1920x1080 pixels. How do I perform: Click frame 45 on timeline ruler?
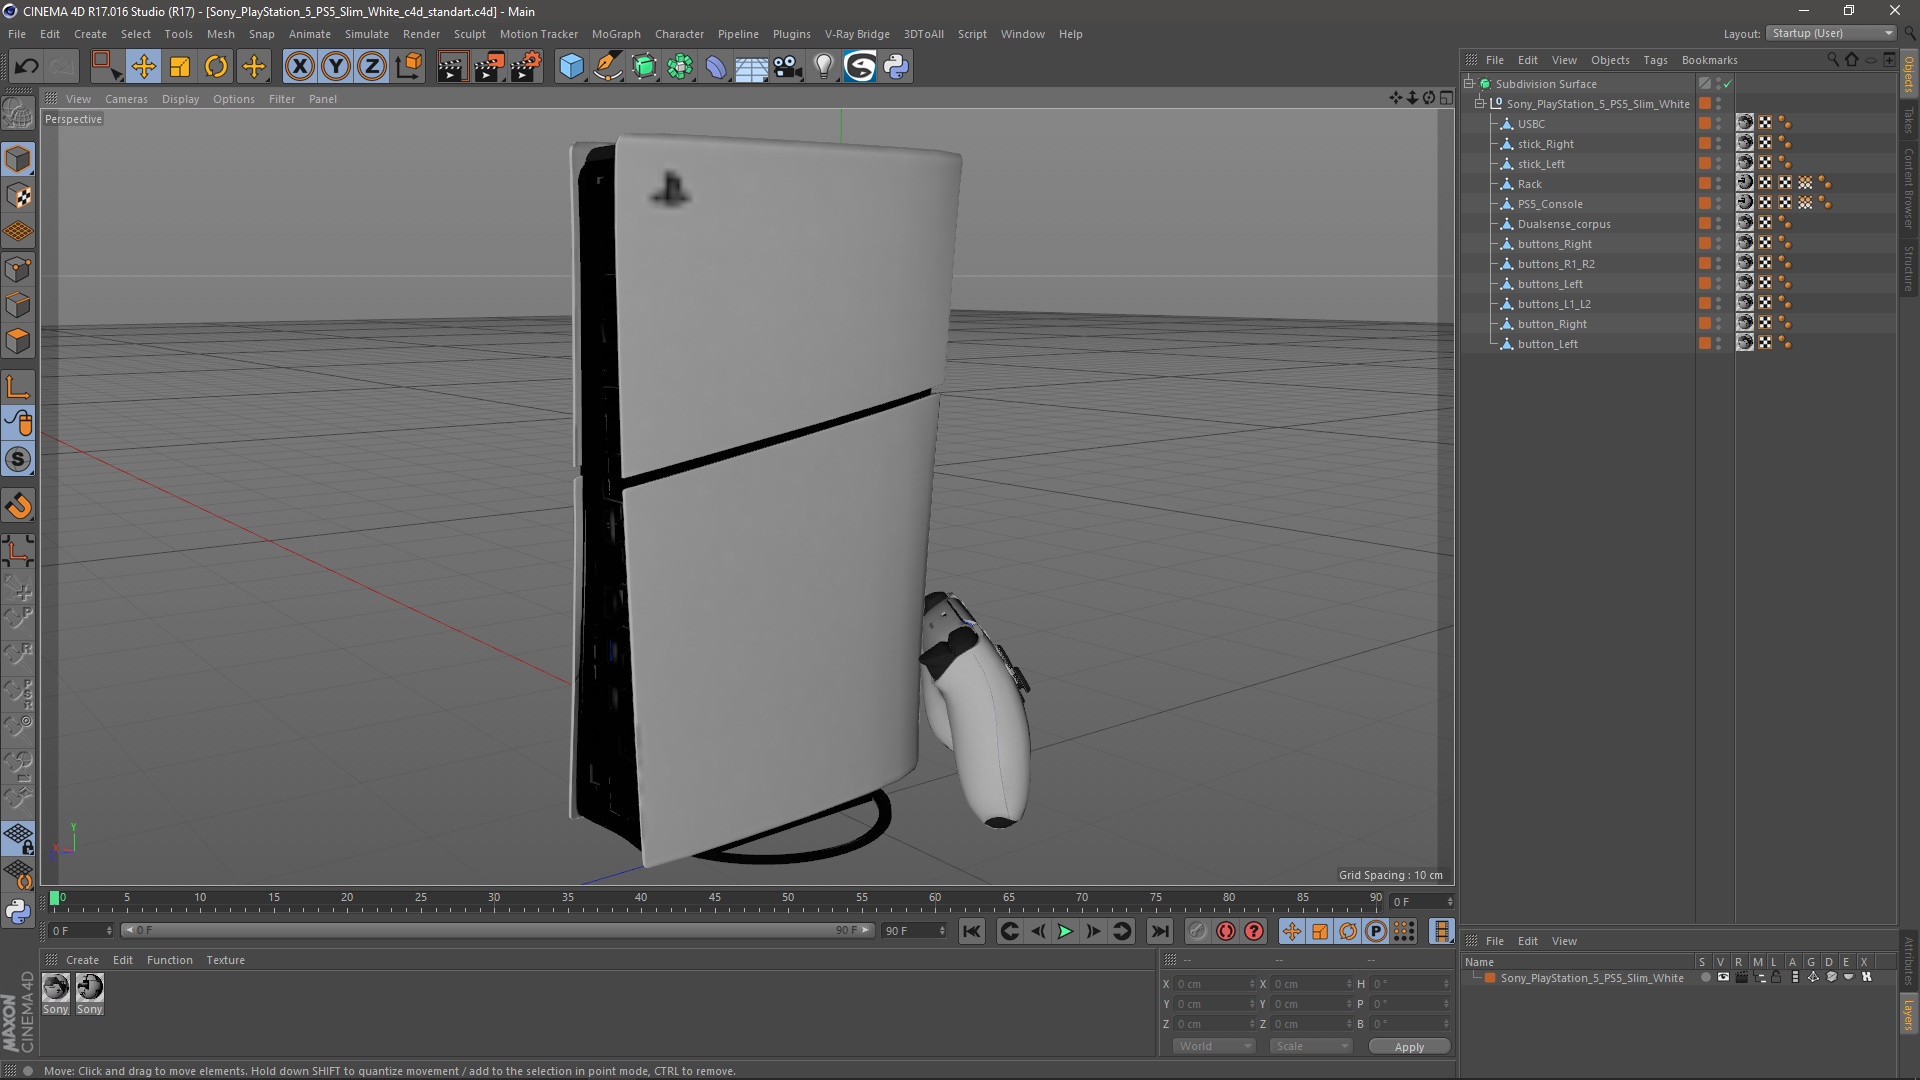pyautogui.click(x=714, y=900)
